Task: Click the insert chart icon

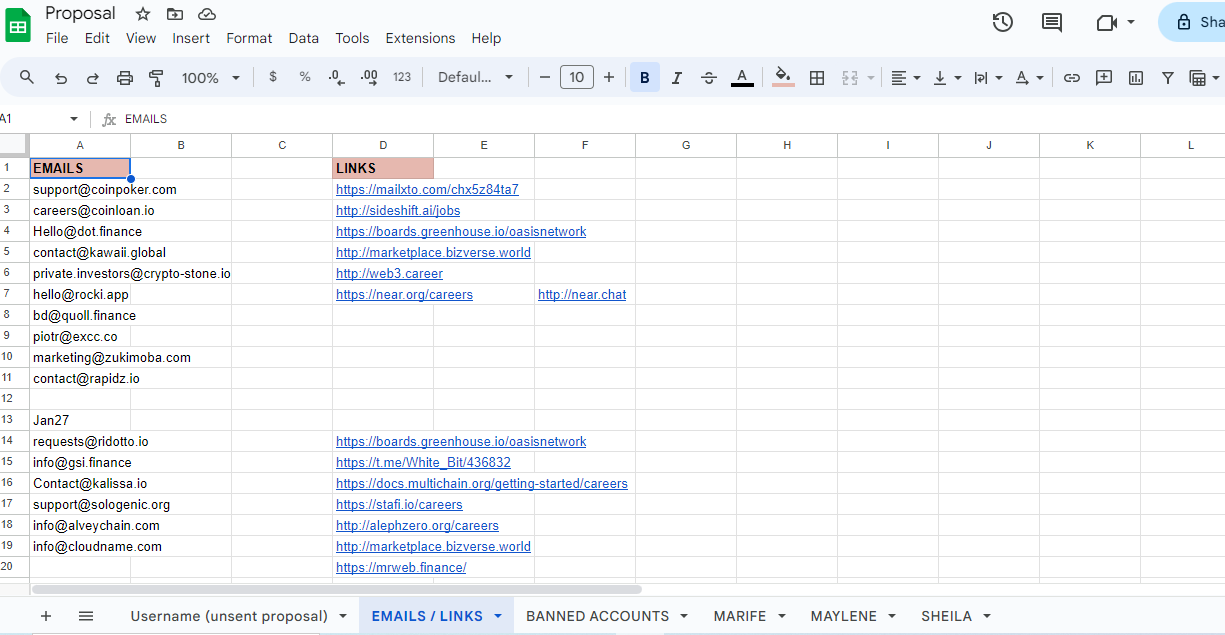Action: [1136, 78]
